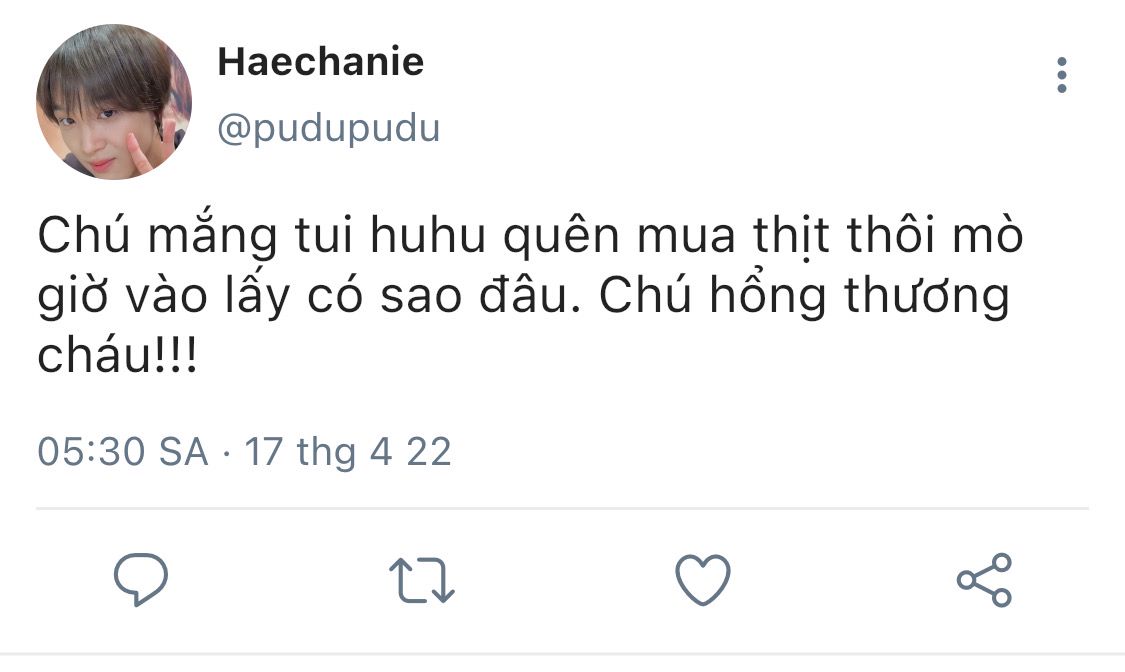Open share sheet from the connected-nodes icon
Screen dimensions: 1125x672
pos(984,580)
